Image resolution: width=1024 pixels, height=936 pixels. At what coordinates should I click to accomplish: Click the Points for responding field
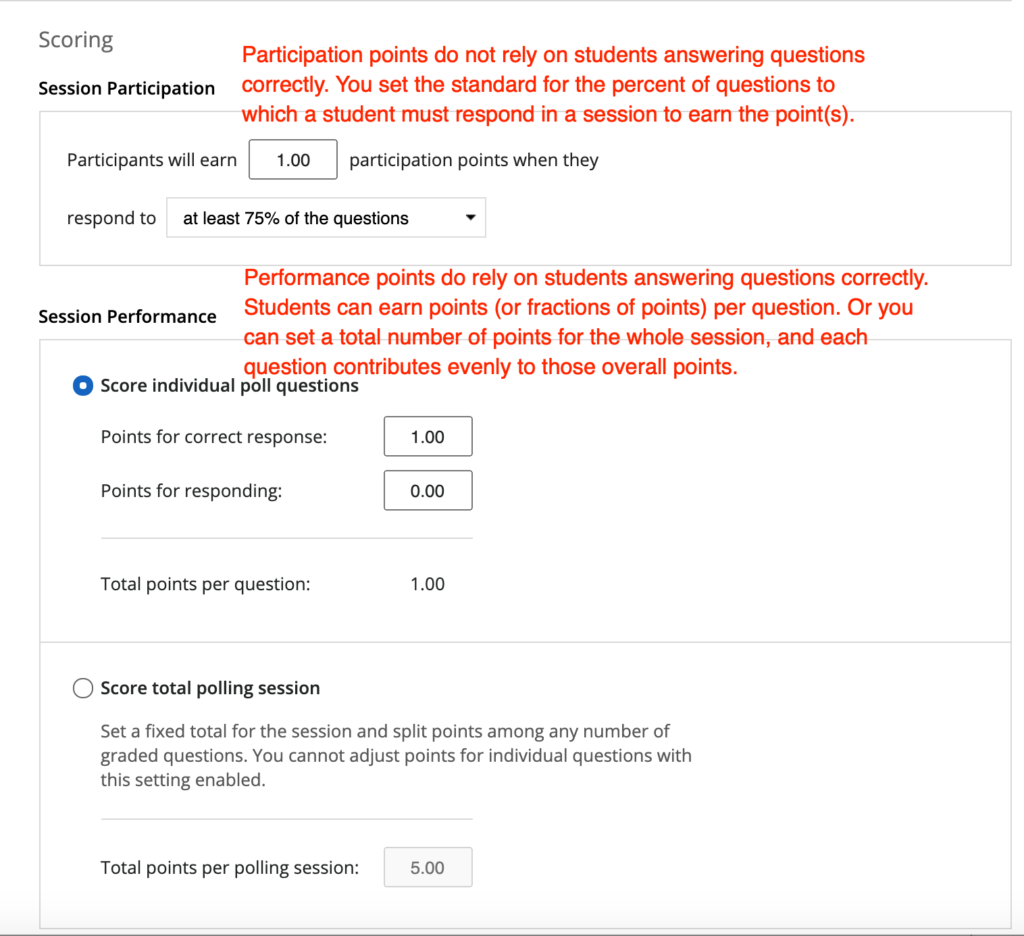point(428,491)
